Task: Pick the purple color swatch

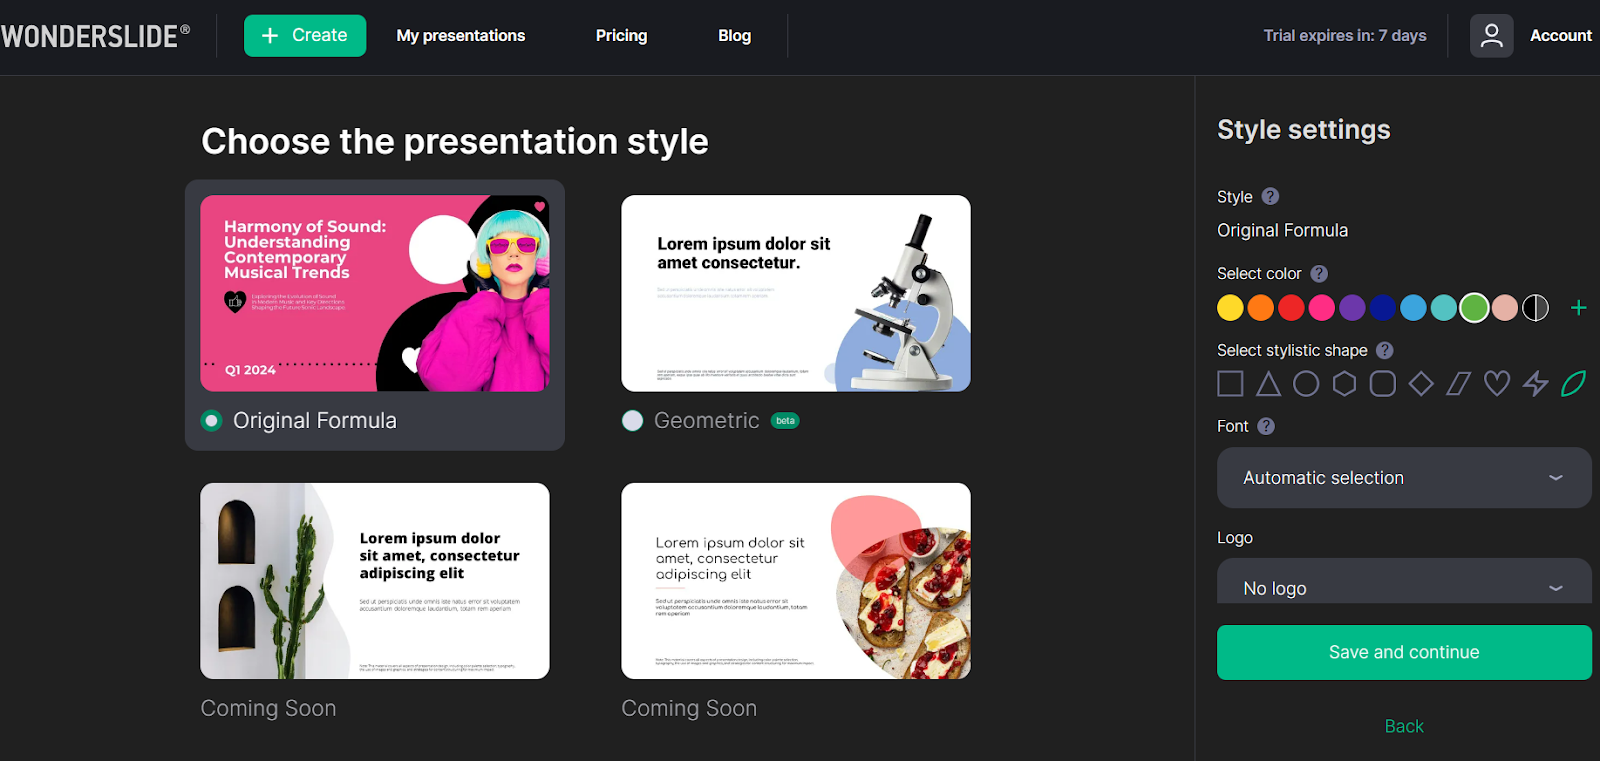Action: point(1352,308)
